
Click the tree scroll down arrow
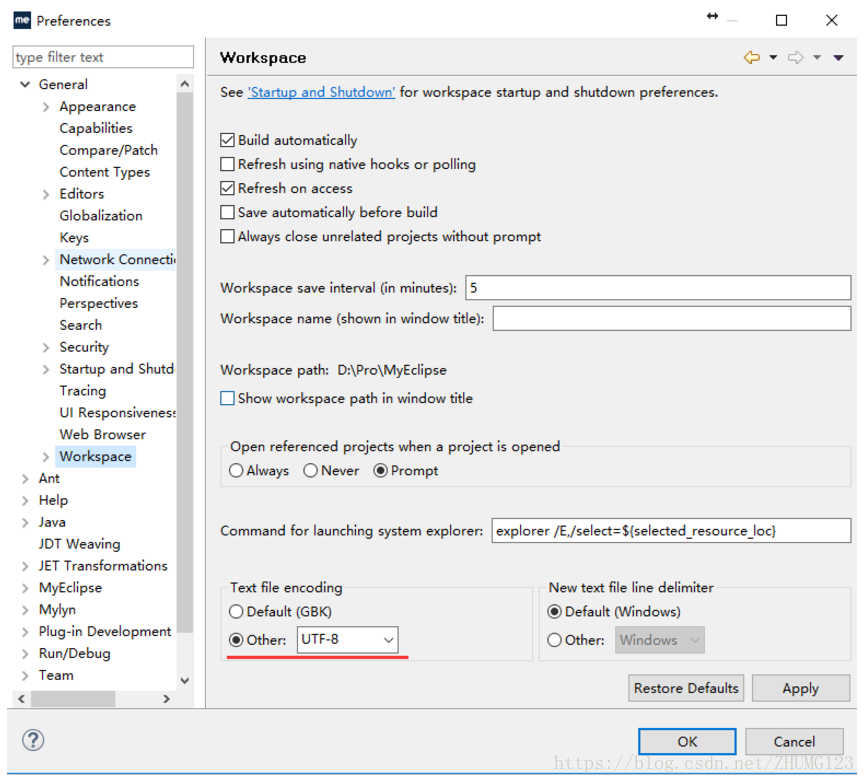coord(185,681)
